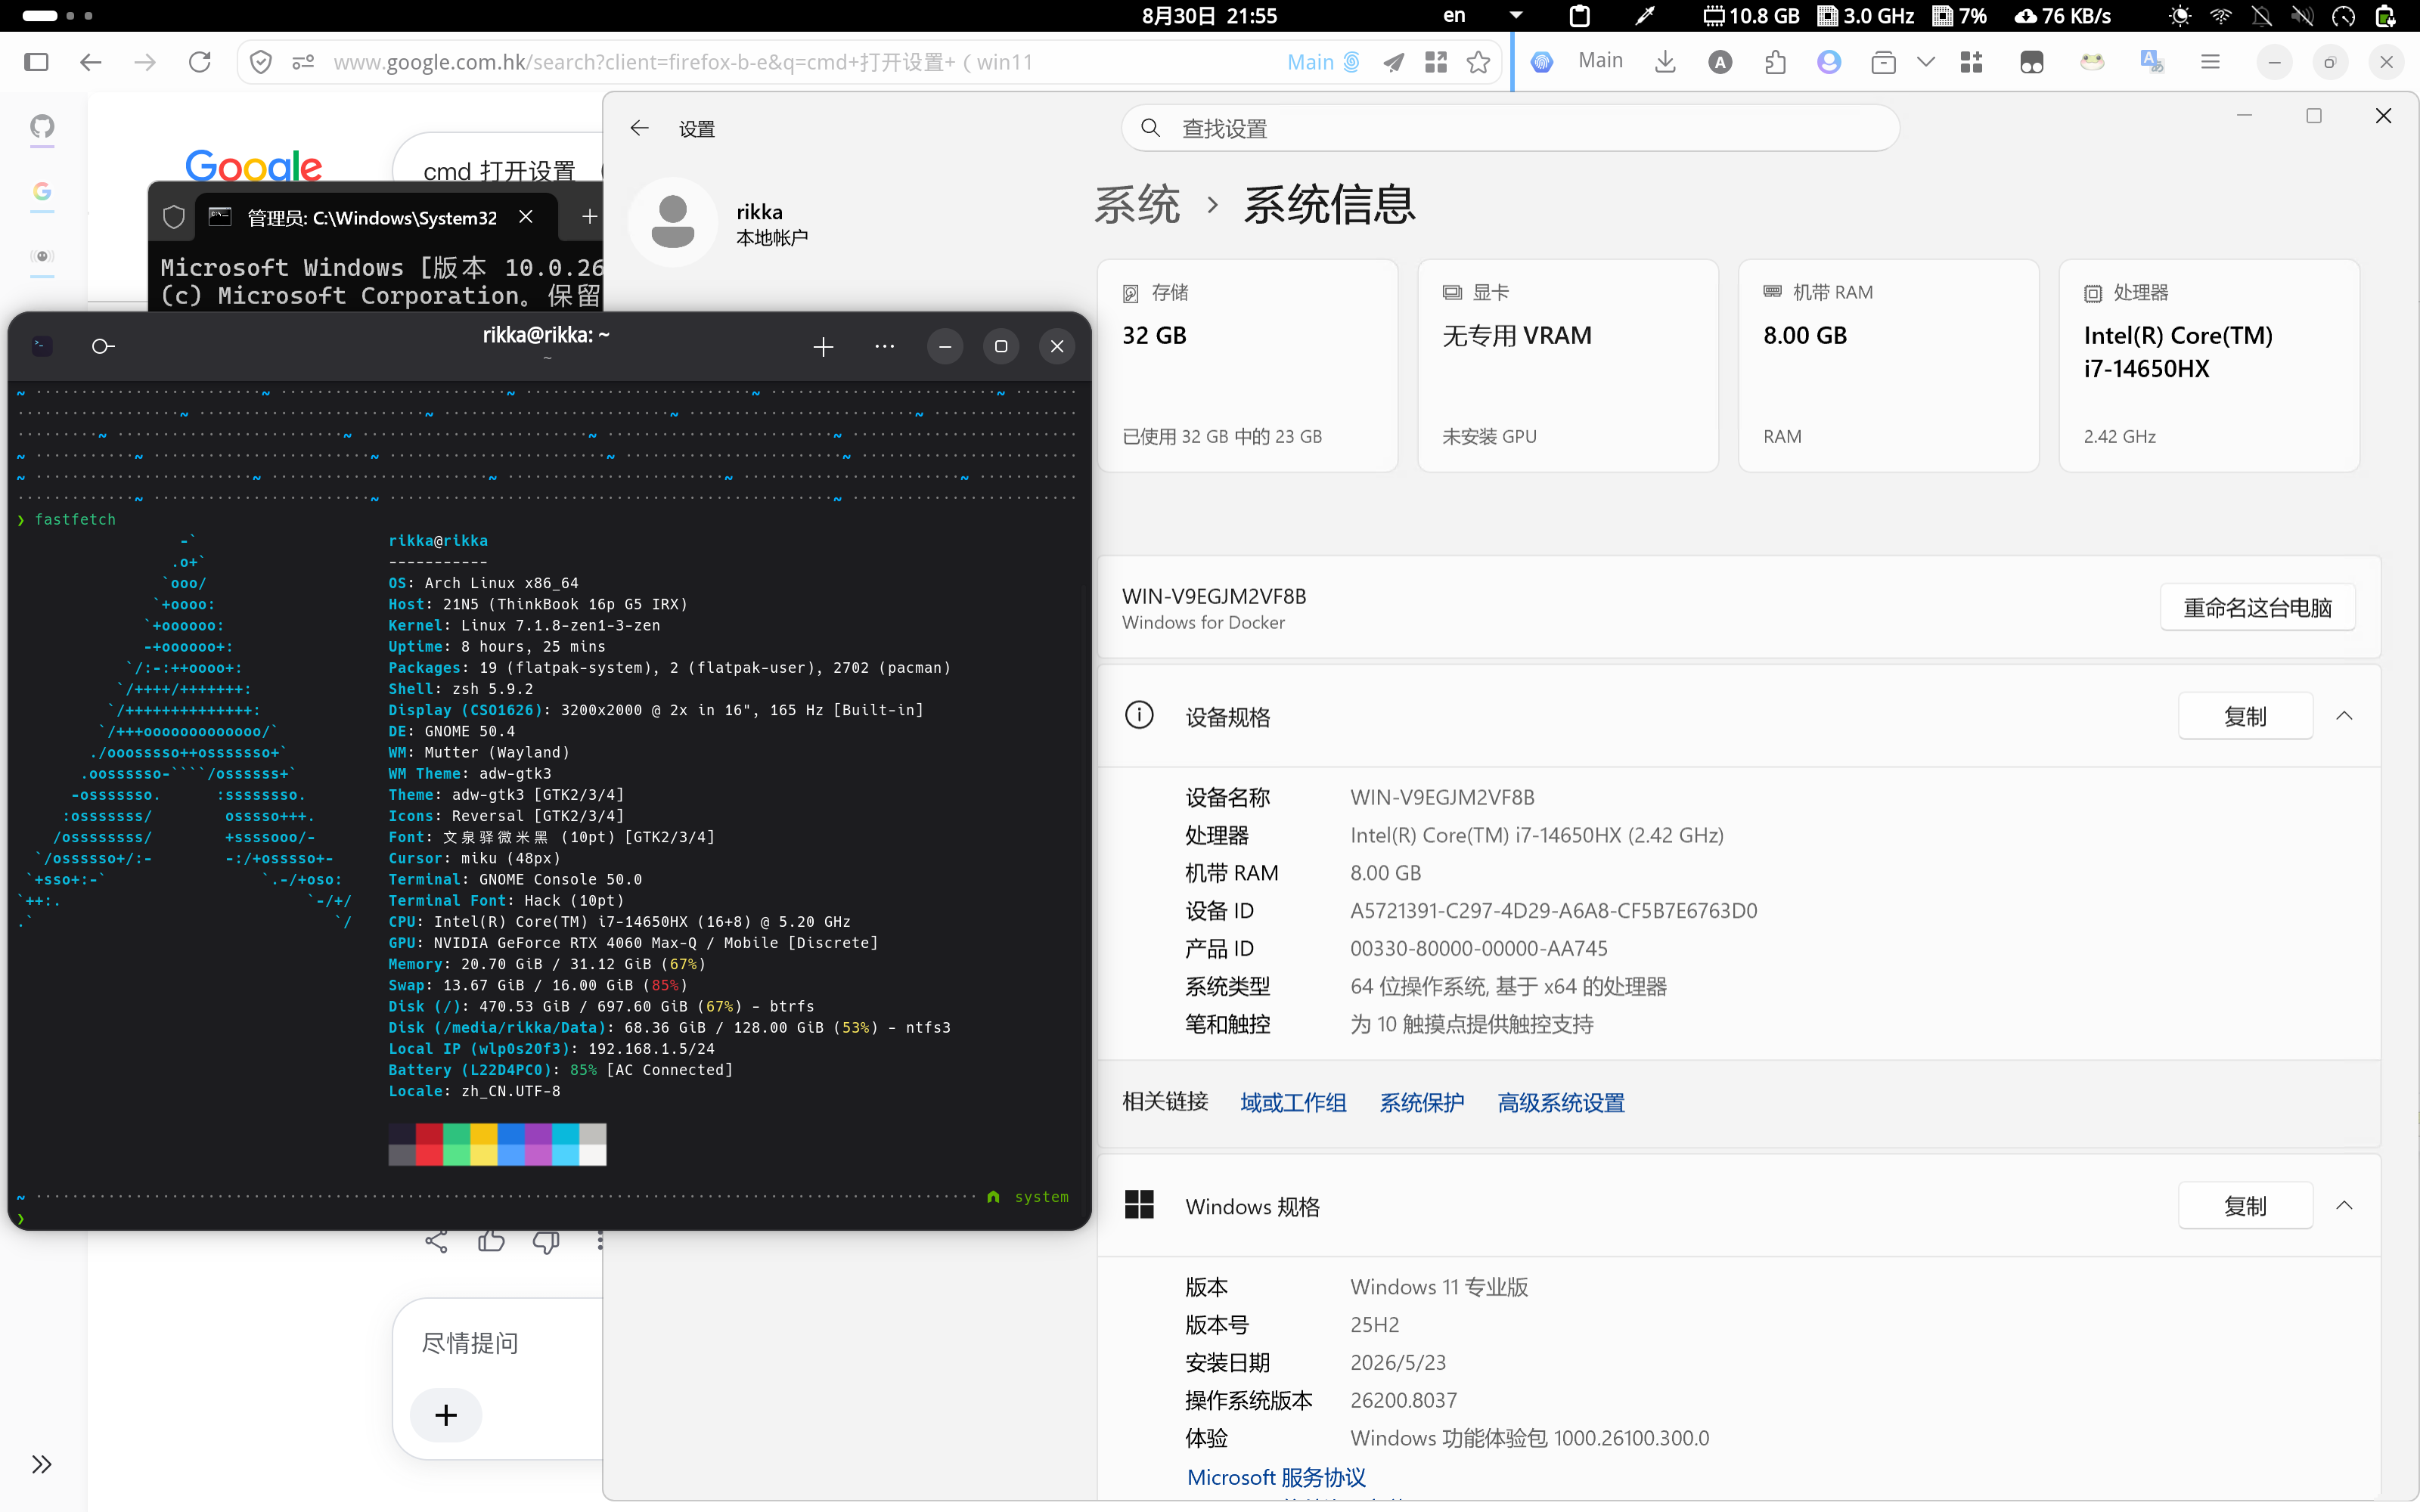This screenshot has height=1512, width=2420.
Task: Open site permissions icon in address bar
Action: click(x=303, y=62)
